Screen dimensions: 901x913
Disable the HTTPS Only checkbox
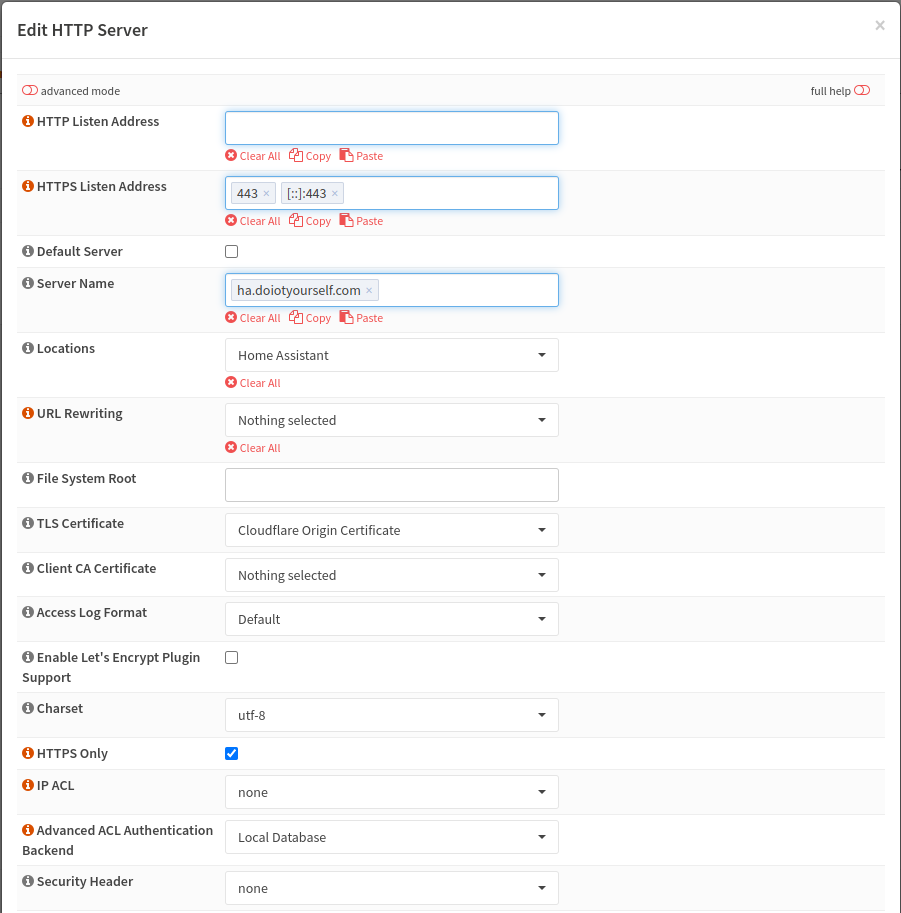click(231, 753)
